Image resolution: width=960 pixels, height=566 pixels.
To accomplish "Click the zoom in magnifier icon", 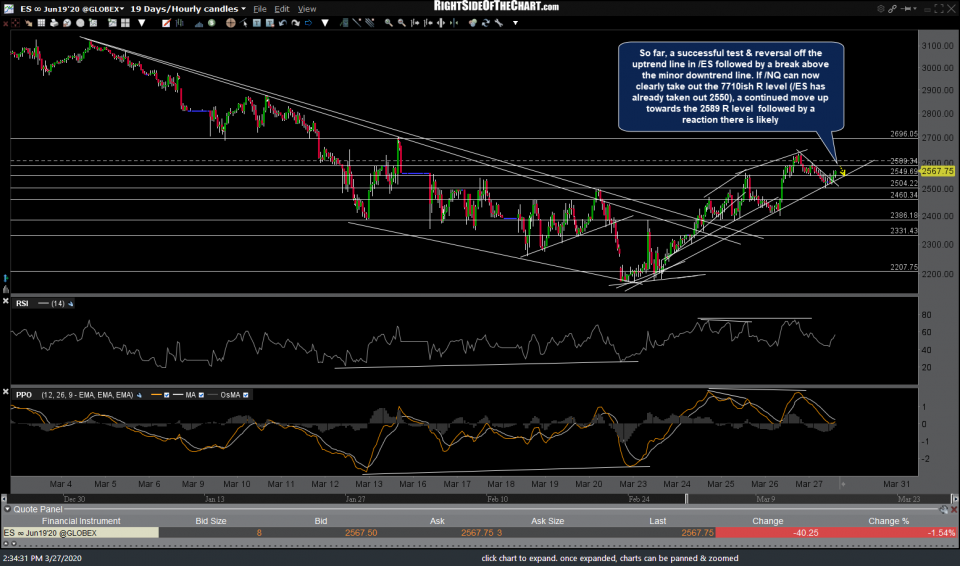I will (389, 23).
